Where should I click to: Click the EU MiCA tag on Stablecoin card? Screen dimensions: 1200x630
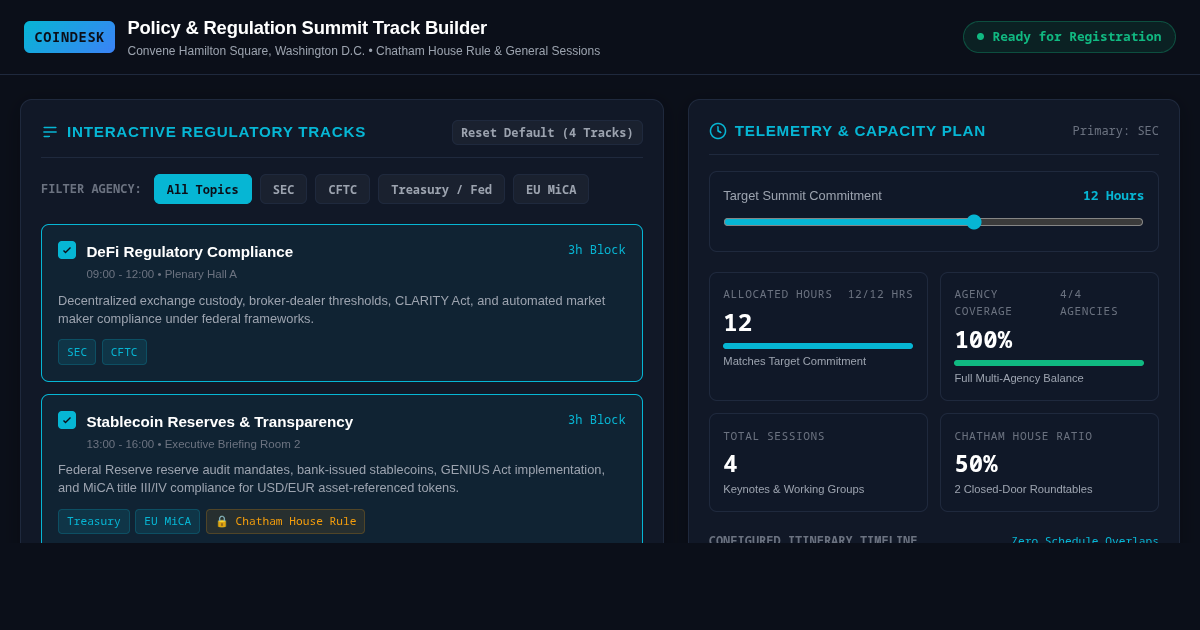point(167,522)
